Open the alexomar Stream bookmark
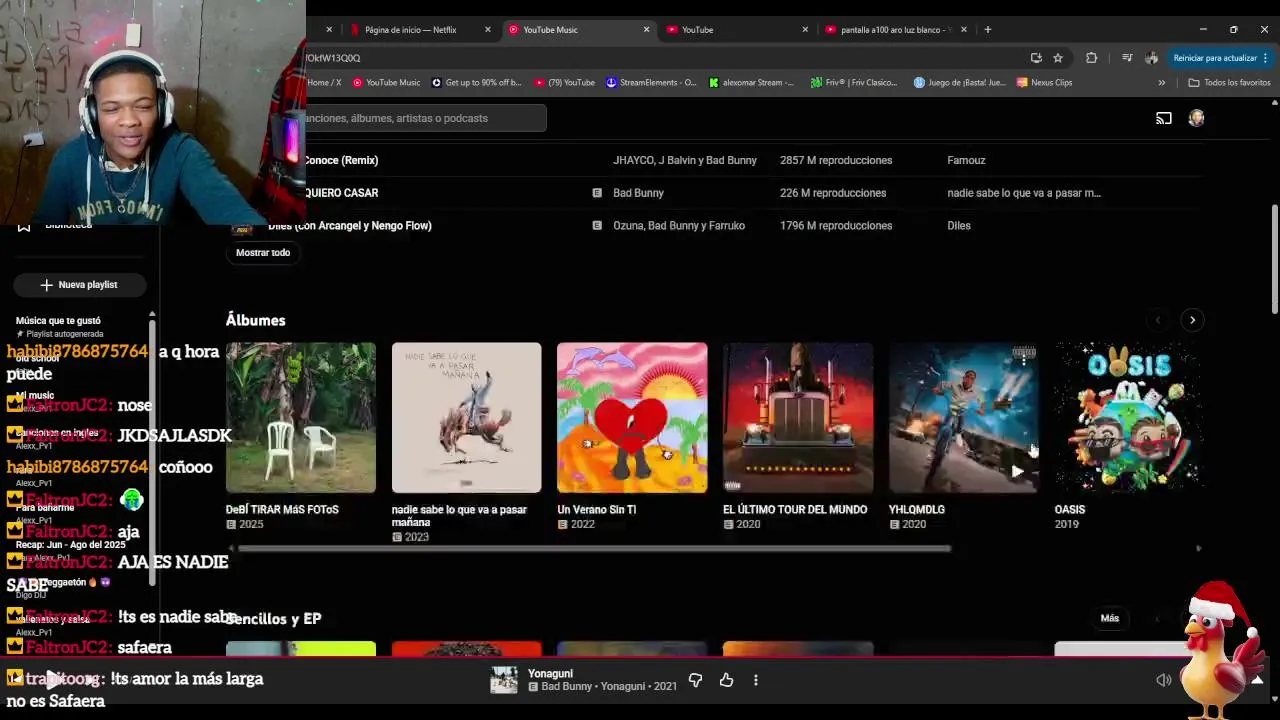 (x=751, y=83)
